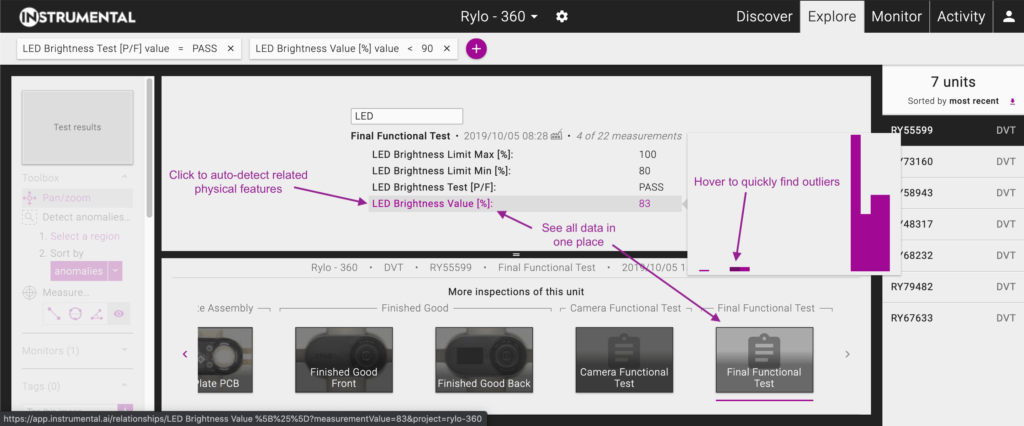Screen dimensions: 1024x426
Task: Select the Pan/zoom tool
Action: 77,198
